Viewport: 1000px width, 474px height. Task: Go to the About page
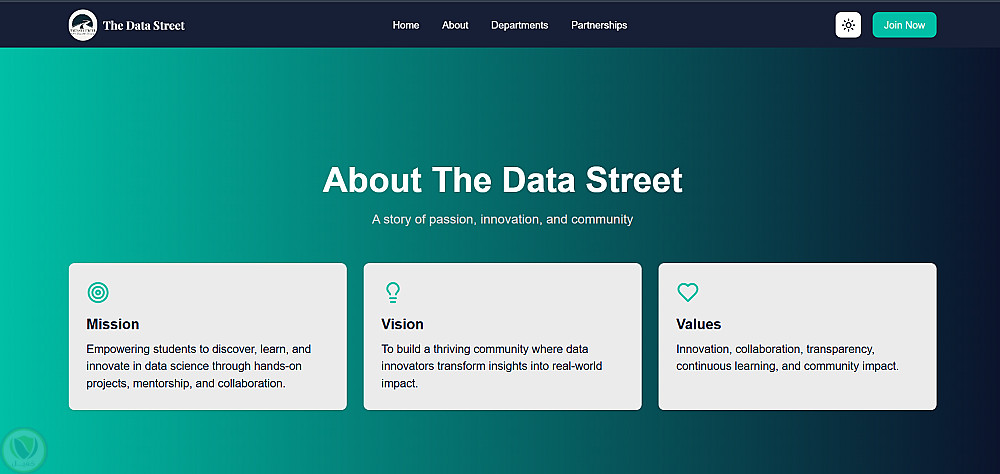tap(455, 25)
